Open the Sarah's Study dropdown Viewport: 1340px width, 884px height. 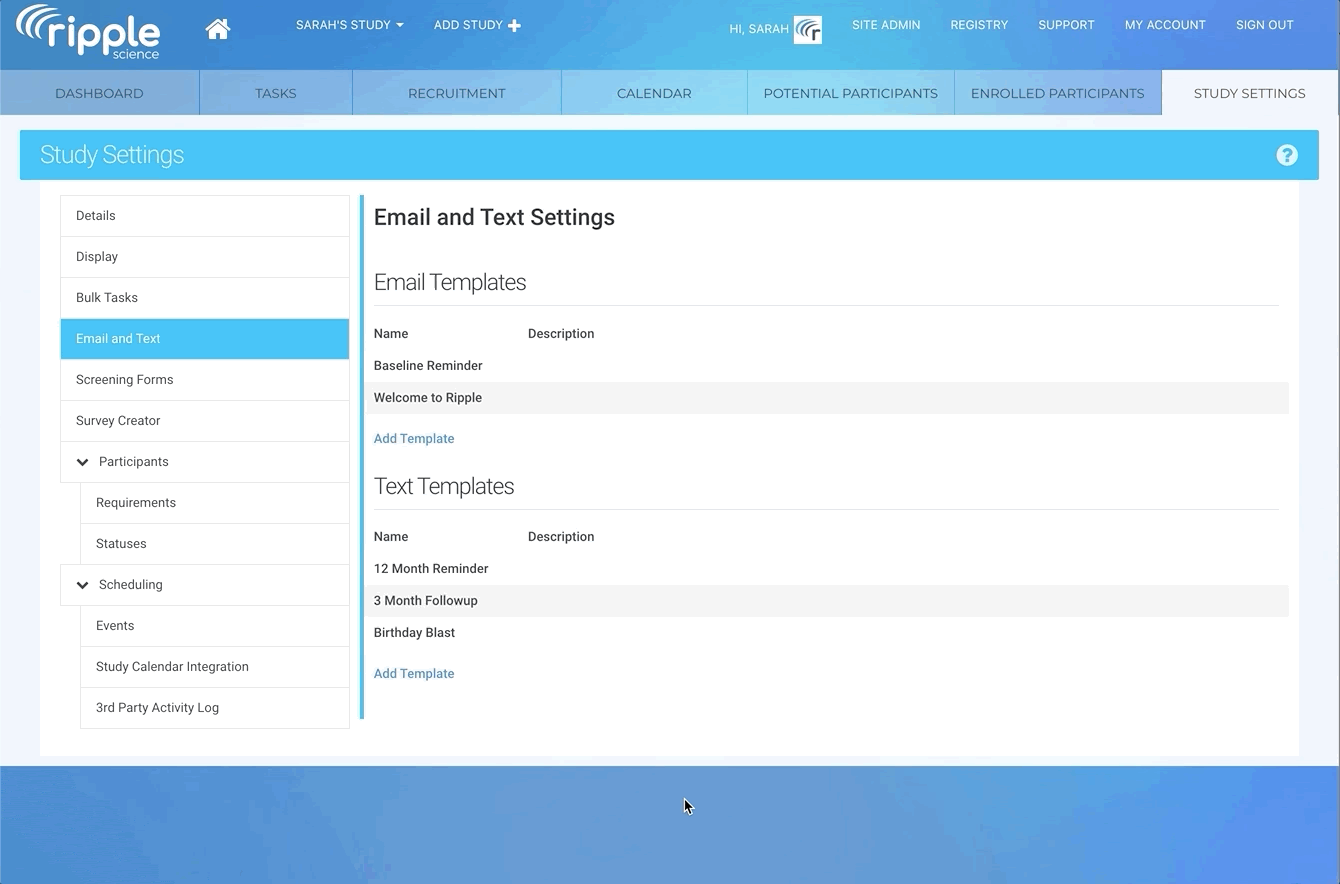[x=349, y=25]
